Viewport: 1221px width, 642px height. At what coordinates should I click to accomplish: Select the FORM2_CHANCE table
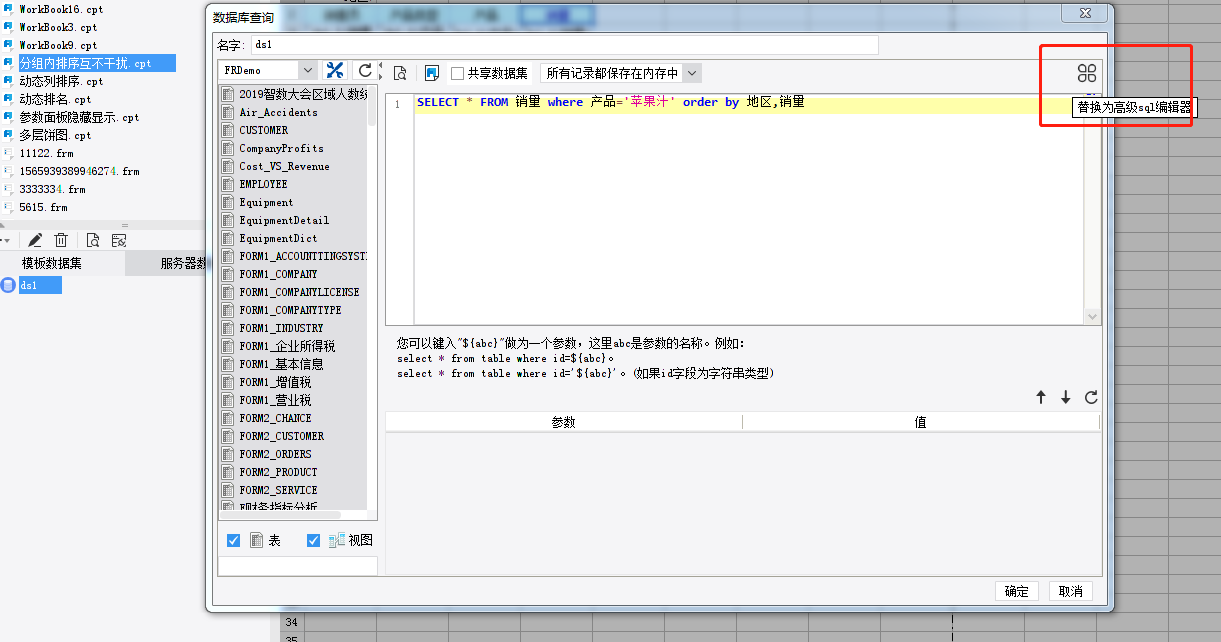pos(275,418)
